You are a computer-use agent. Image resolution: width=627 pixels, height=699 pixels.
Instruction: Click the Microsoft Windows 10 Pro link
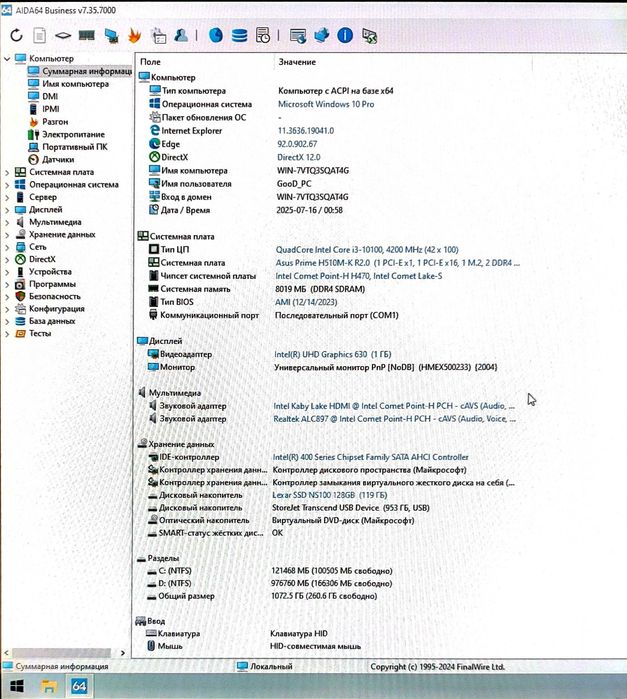pyautogui.click(x=326, y=104)
